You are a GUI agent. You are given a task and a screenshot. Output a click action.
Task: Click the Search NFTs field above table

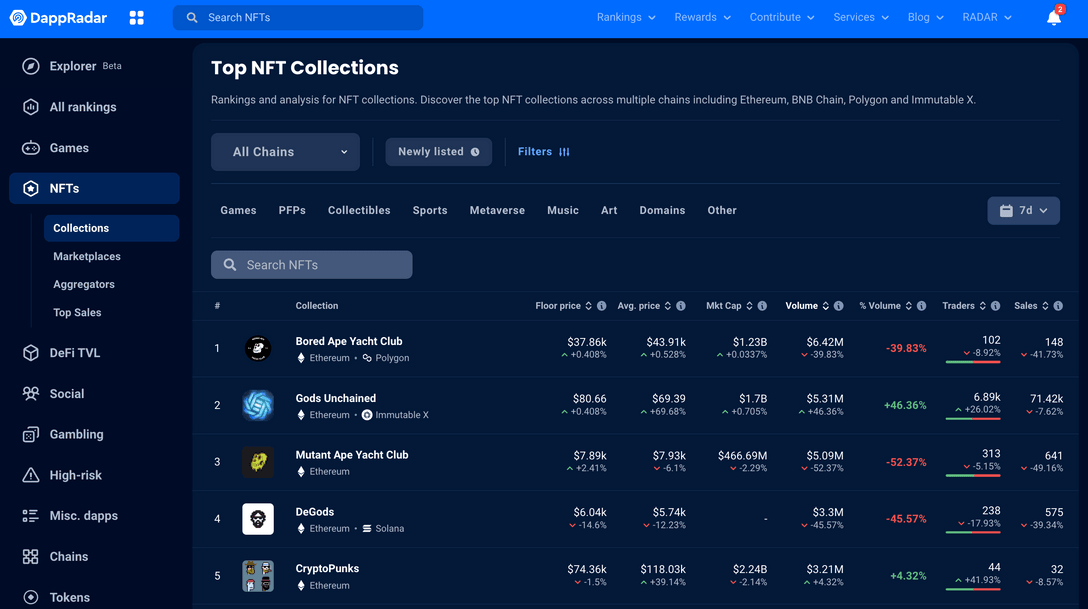(x=312, y=265)
